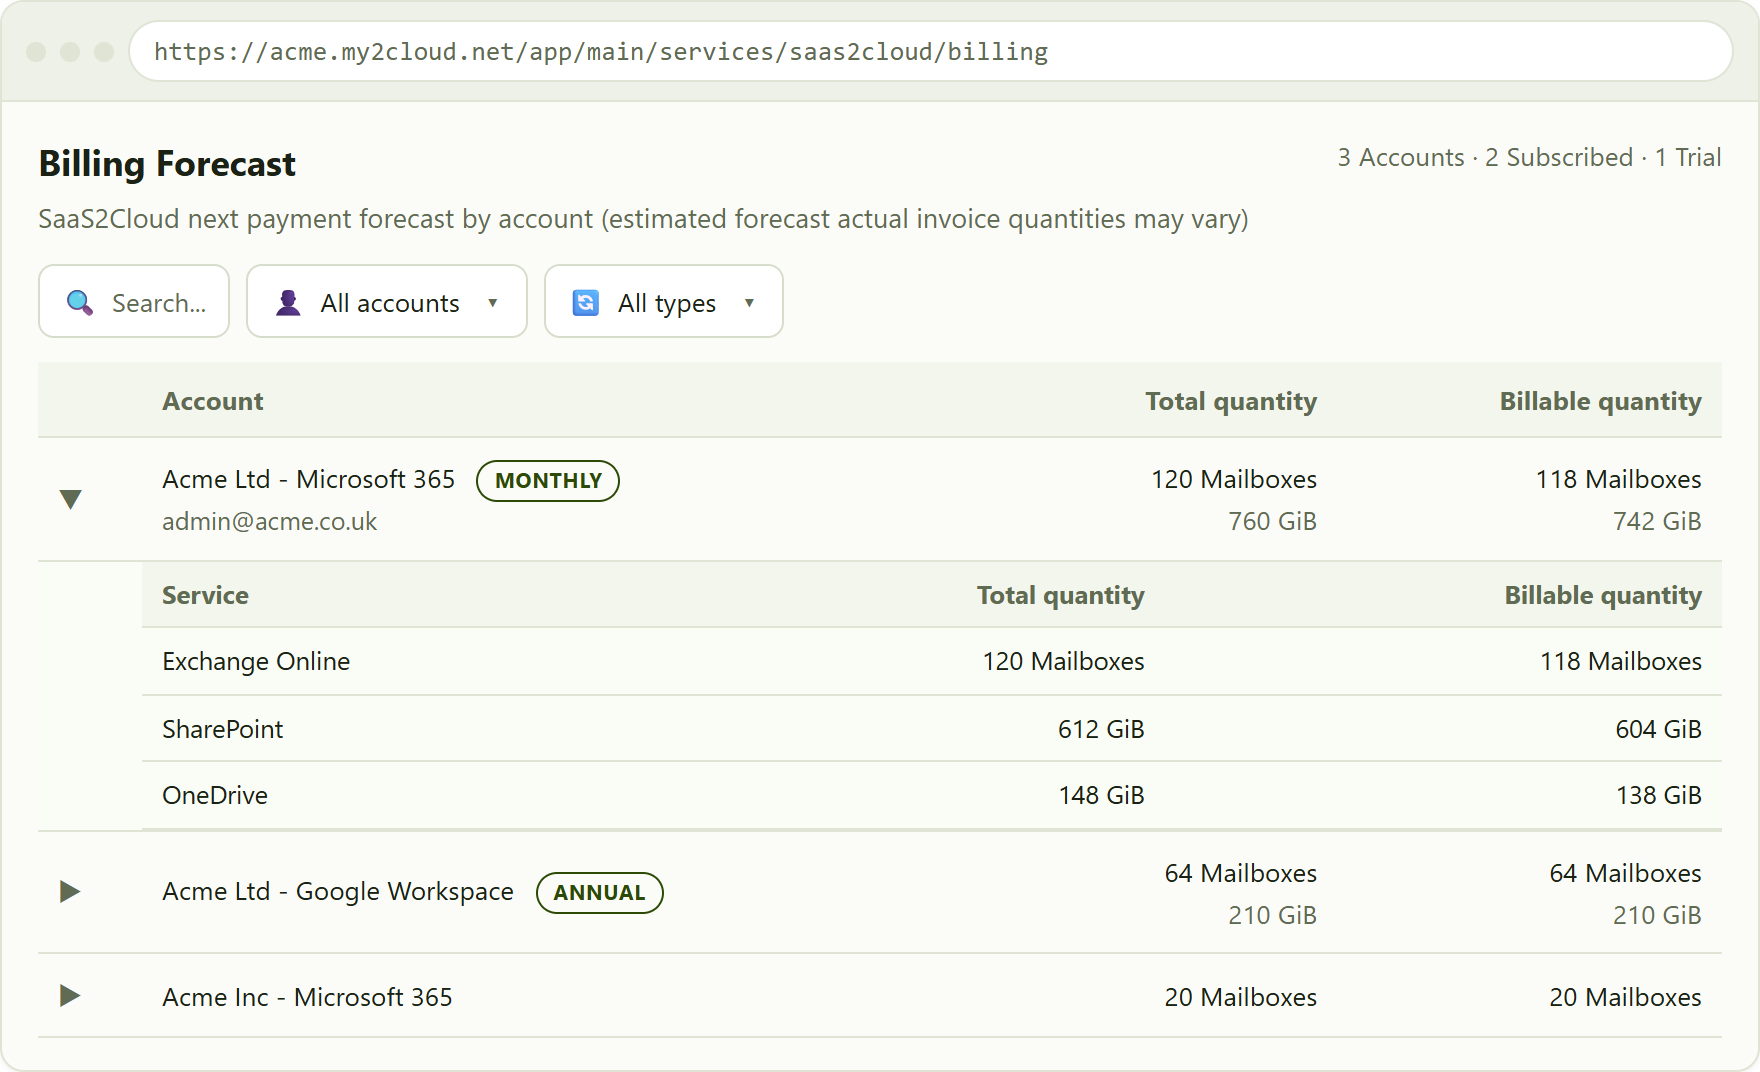1760x1072 pixels.
Task: Select the SharePoint service row
Action: (x=932, y=729)
